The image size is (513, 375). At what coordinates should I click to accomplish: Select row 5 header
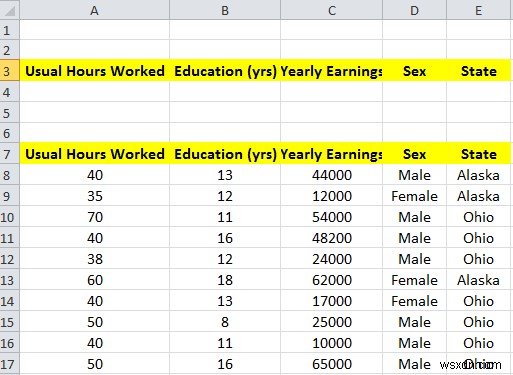10,112
